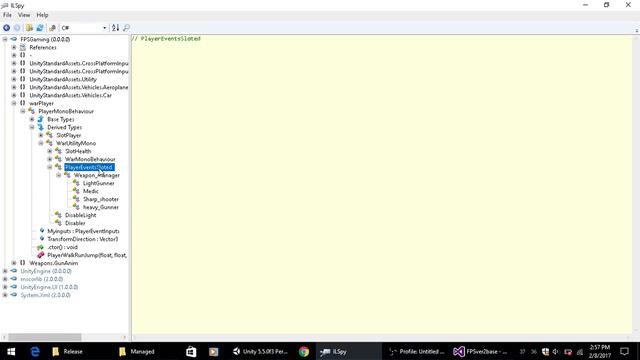
Task: Open the Windows Store taskbar icon
Action: 191,351
